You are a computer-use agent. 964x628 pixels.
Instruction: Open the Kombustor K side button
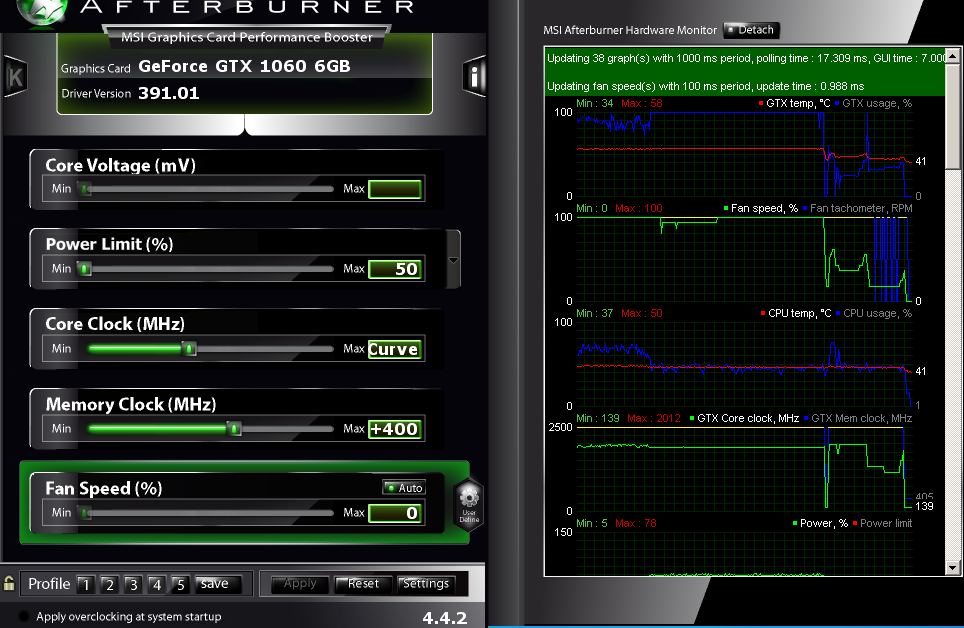15,76
